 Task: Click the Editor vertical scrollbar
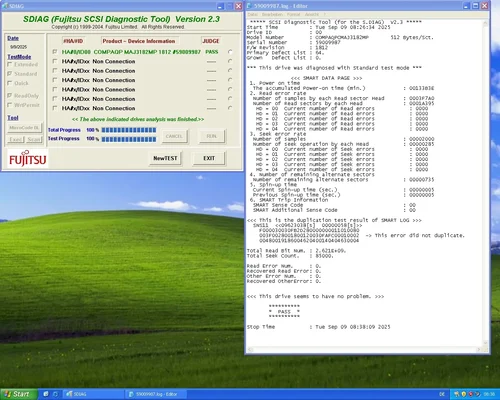point(485,183)
